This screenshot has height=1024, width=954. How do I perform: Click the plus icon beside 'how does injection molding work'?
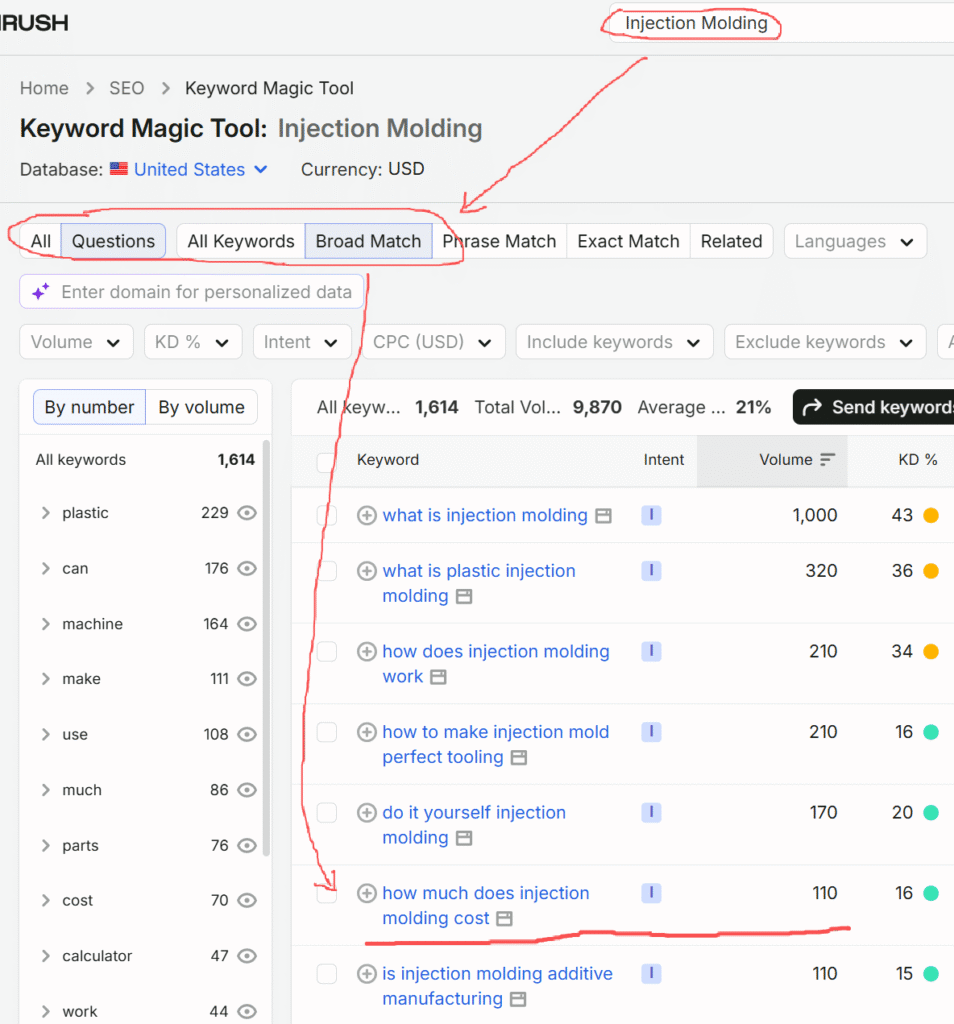pyautogui.click(x=366, y=651)
